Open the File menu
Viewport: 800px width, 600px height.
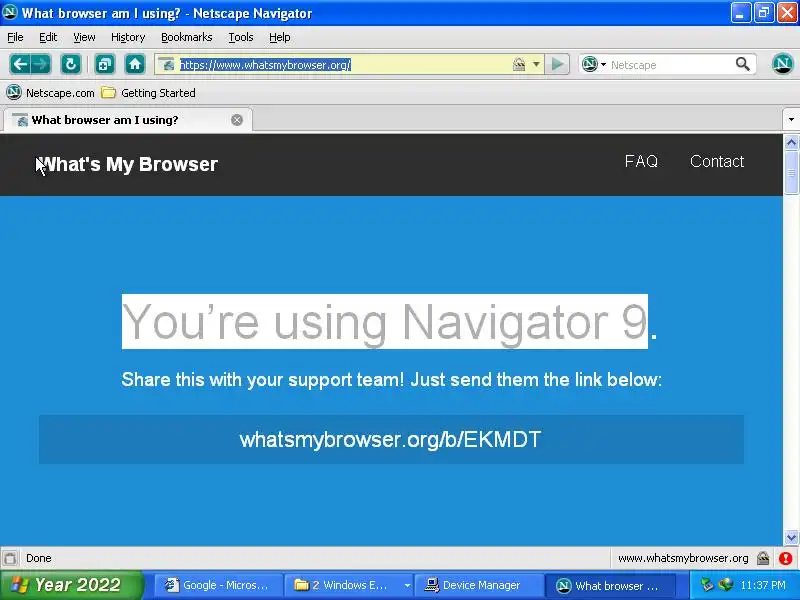pos(15,37)
